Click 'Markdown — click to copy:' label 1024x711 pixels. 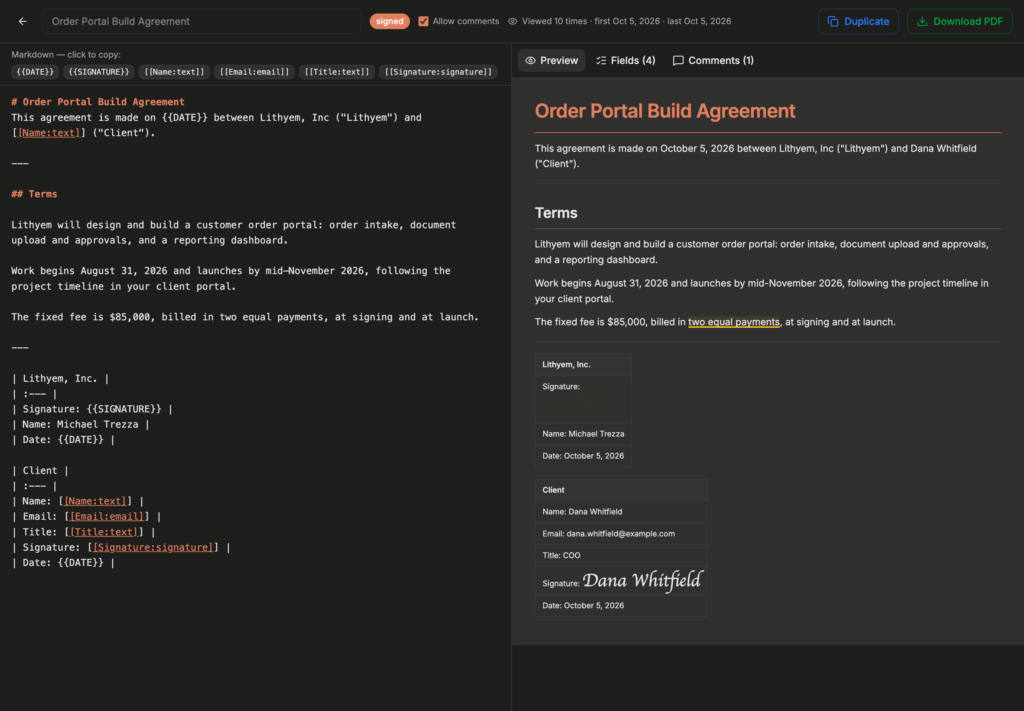click(x=66, y=55)
